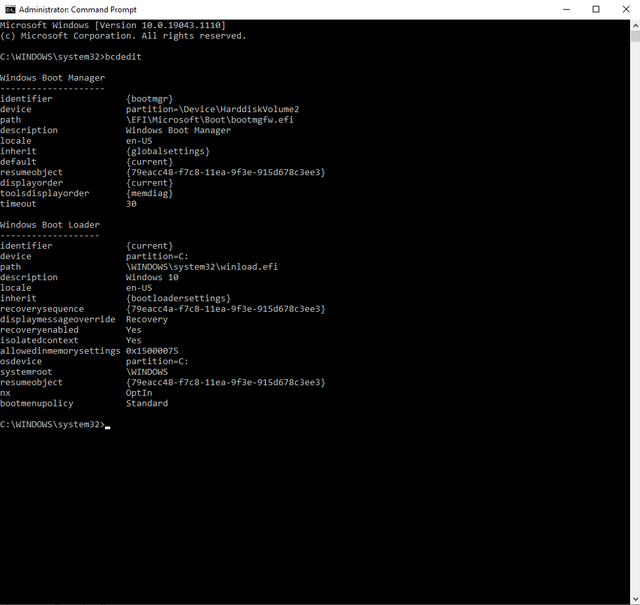The image size is (640, 605).
Task: Click the bootmenupolicy 'Standard' value
Action: point(147,403)
